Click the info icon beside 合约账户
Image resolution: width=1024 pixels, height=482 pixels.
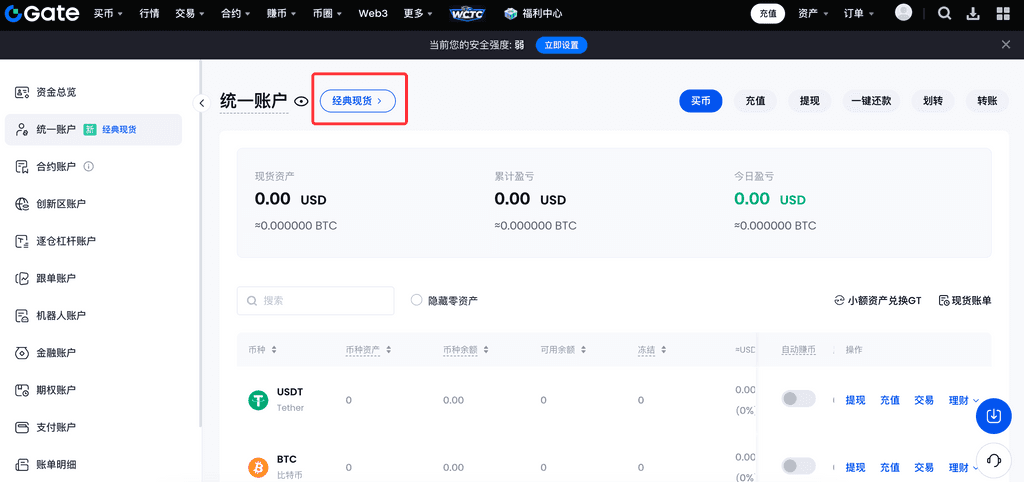click(x=89, y=167)
